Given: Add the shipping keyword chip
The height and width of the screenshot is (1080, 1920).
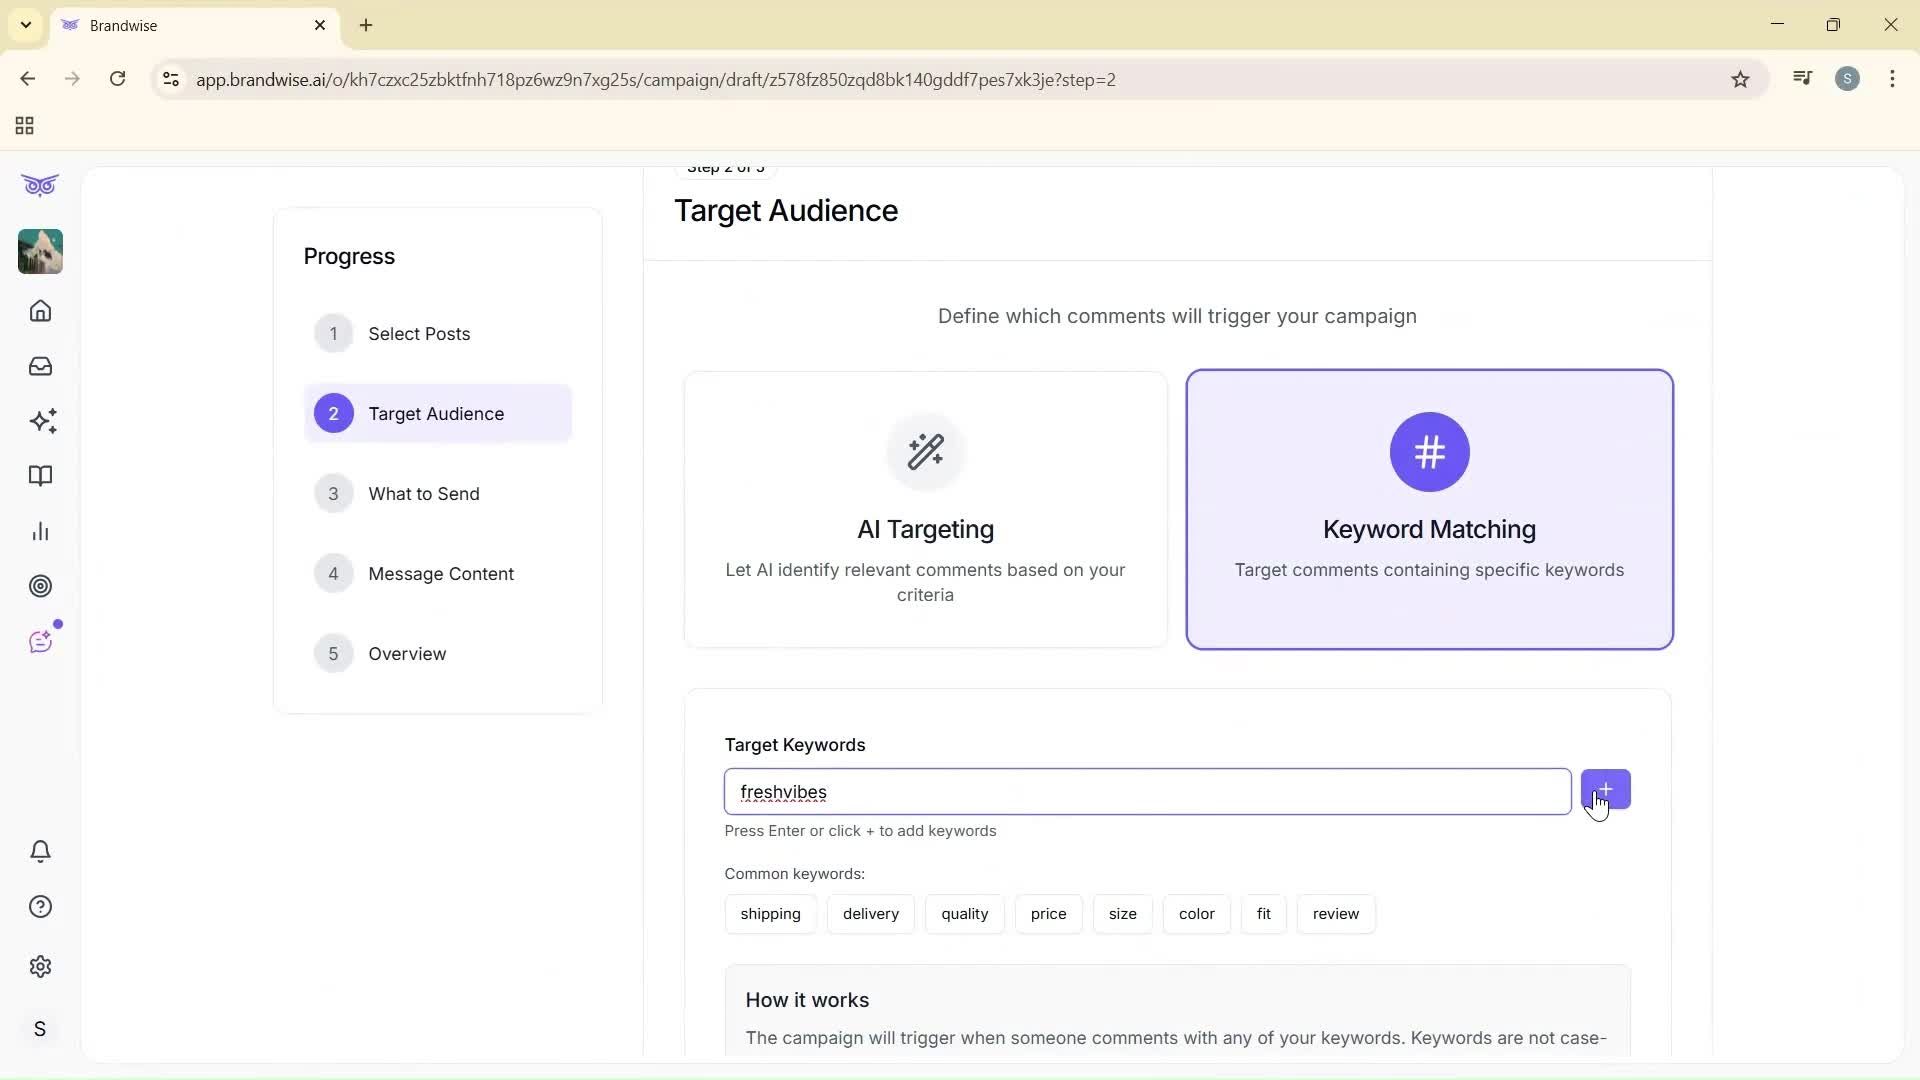Looking at the screenshot, I should point(770,913).
